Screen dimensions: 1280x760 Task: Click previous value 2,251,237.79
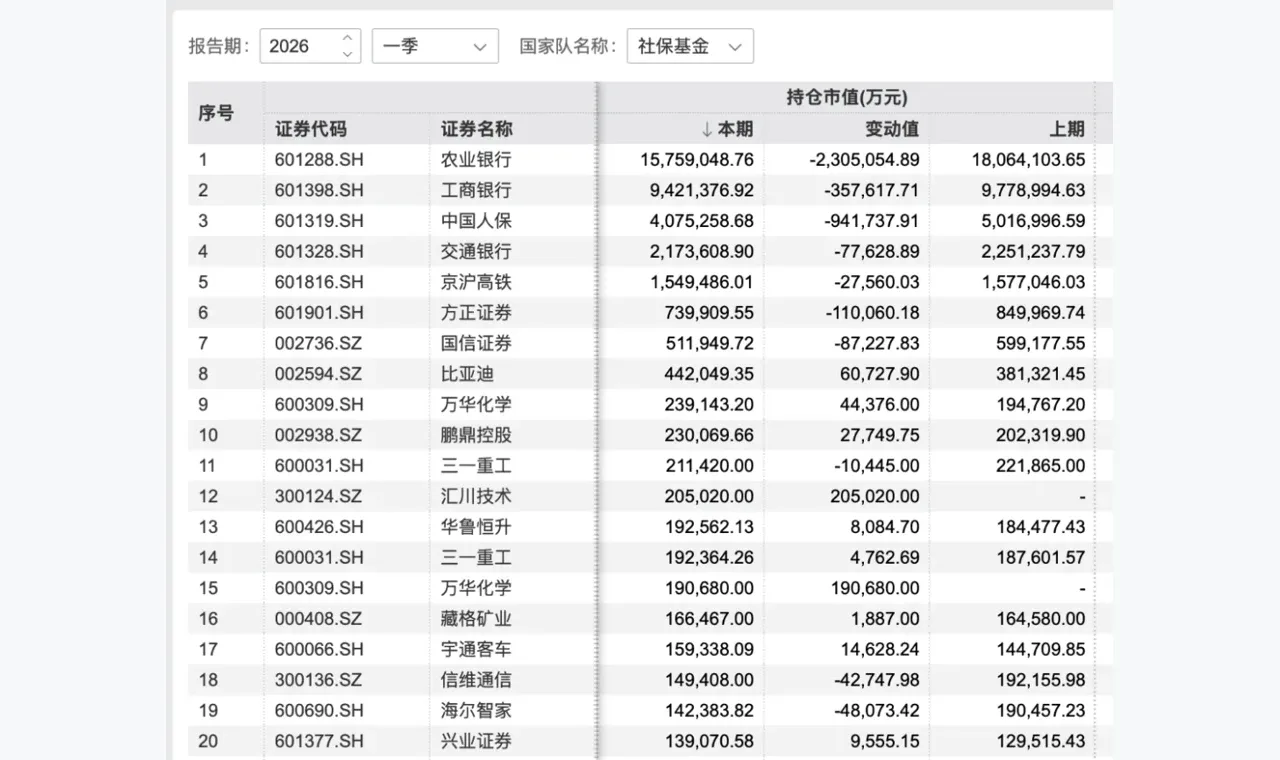point(1033,251)
